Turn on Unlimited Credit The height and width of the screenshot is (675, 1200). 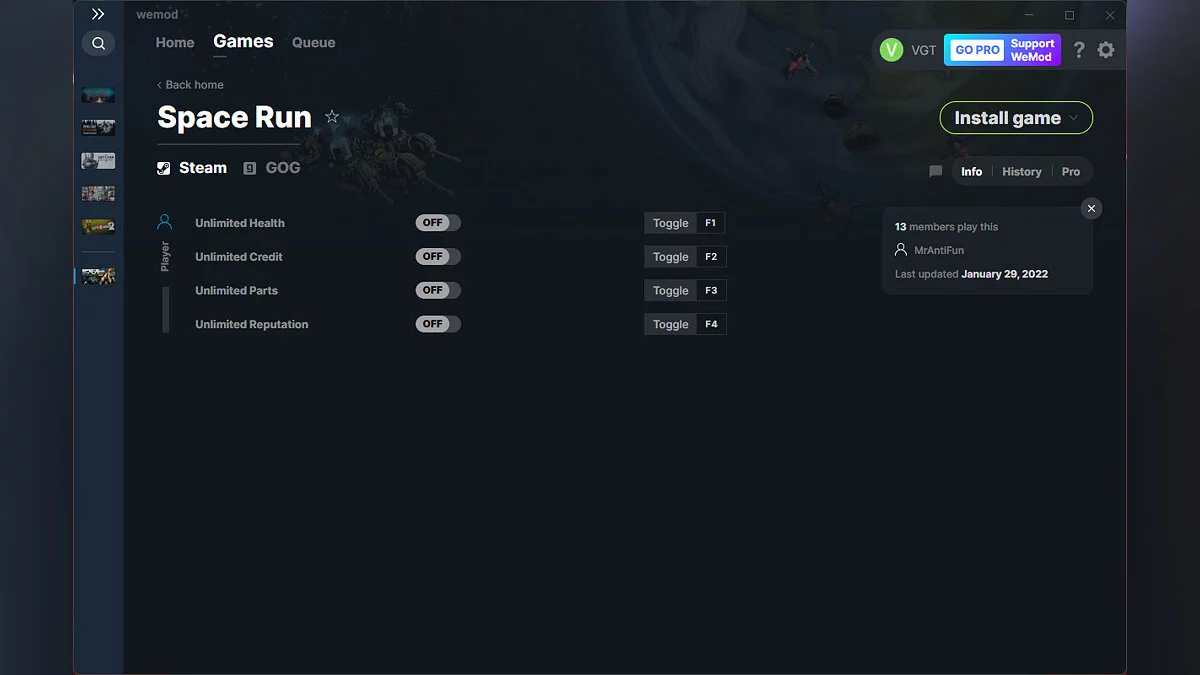click(437, 256)
